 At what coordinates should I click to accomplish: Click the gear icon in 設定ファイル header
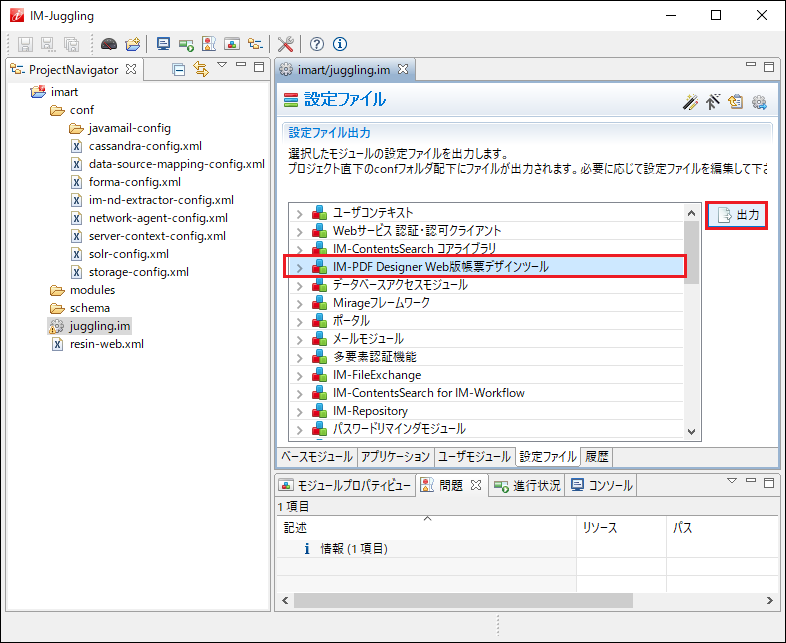pyautogui.click(x=759, y=102)
